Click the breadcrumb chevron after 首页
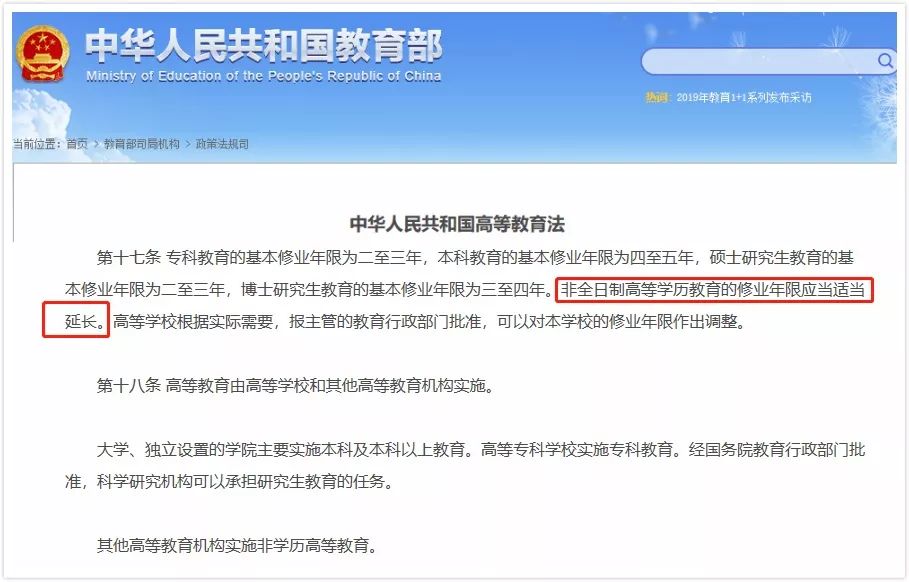This screenshot has height=582, width=909. point(96,144)
